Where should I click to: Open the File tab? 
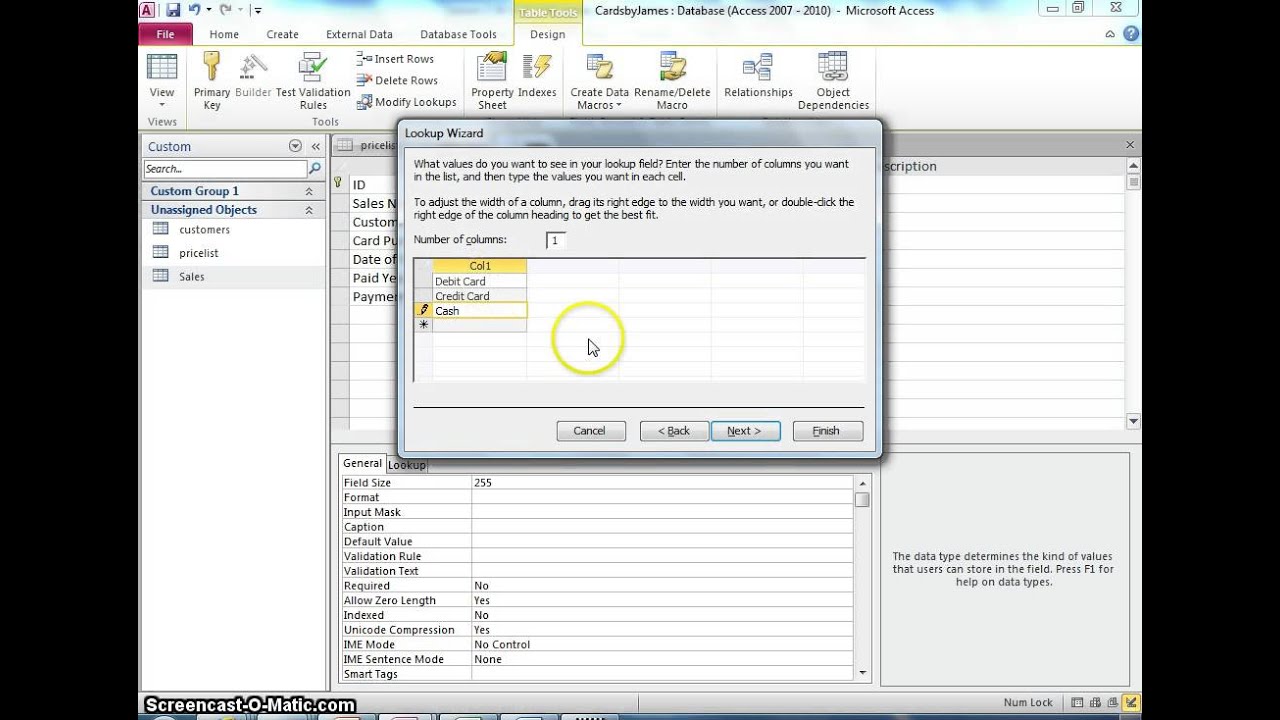165,34
